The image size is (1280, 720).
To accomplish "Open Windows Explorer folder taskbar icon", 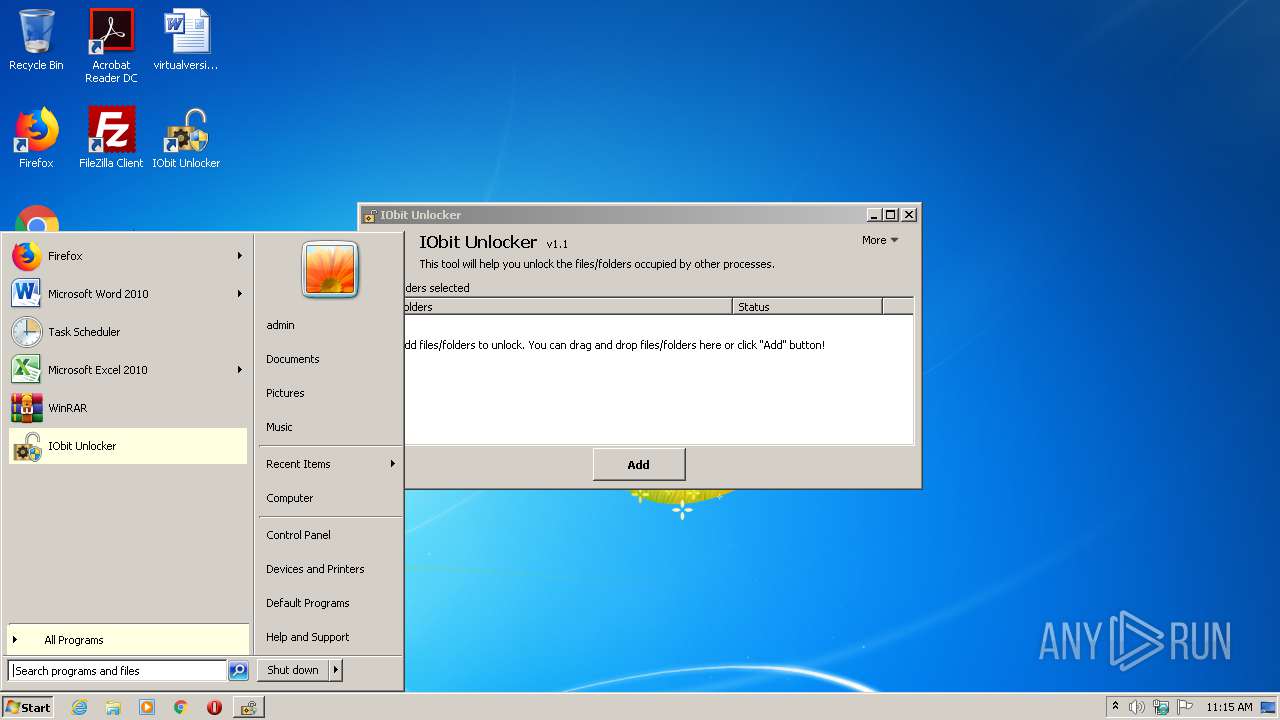I will coord(113,707).
